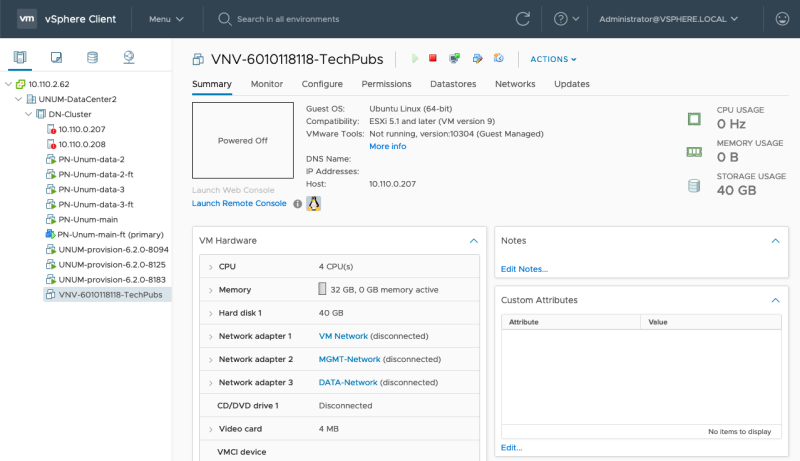This screenshot has height=461, width=800.
Task: Switch to the Configure tab
Action: click(x=322, y=84)
